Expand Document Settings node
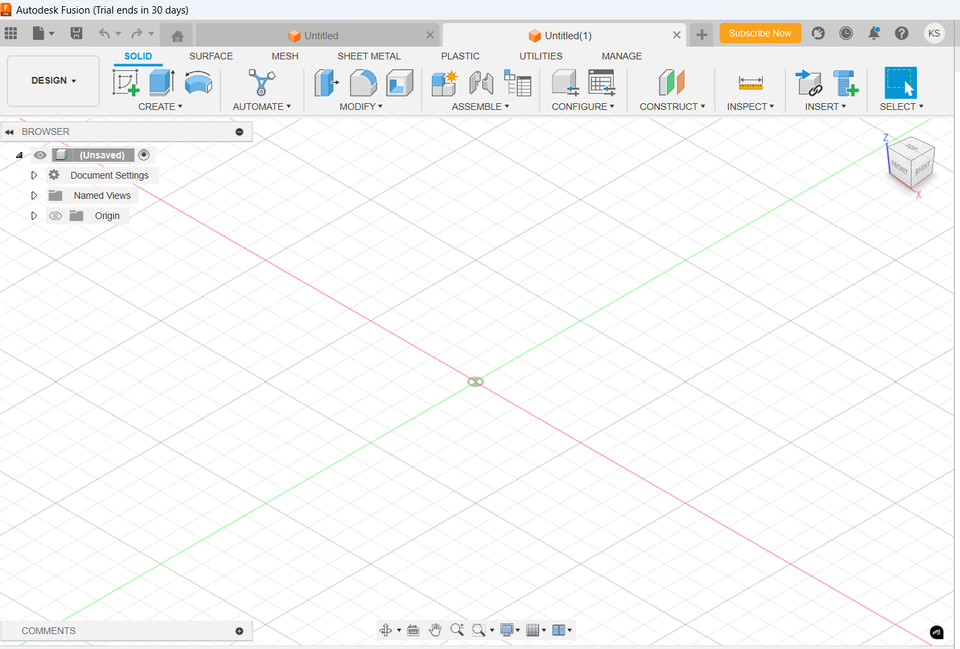 (34, 176)
